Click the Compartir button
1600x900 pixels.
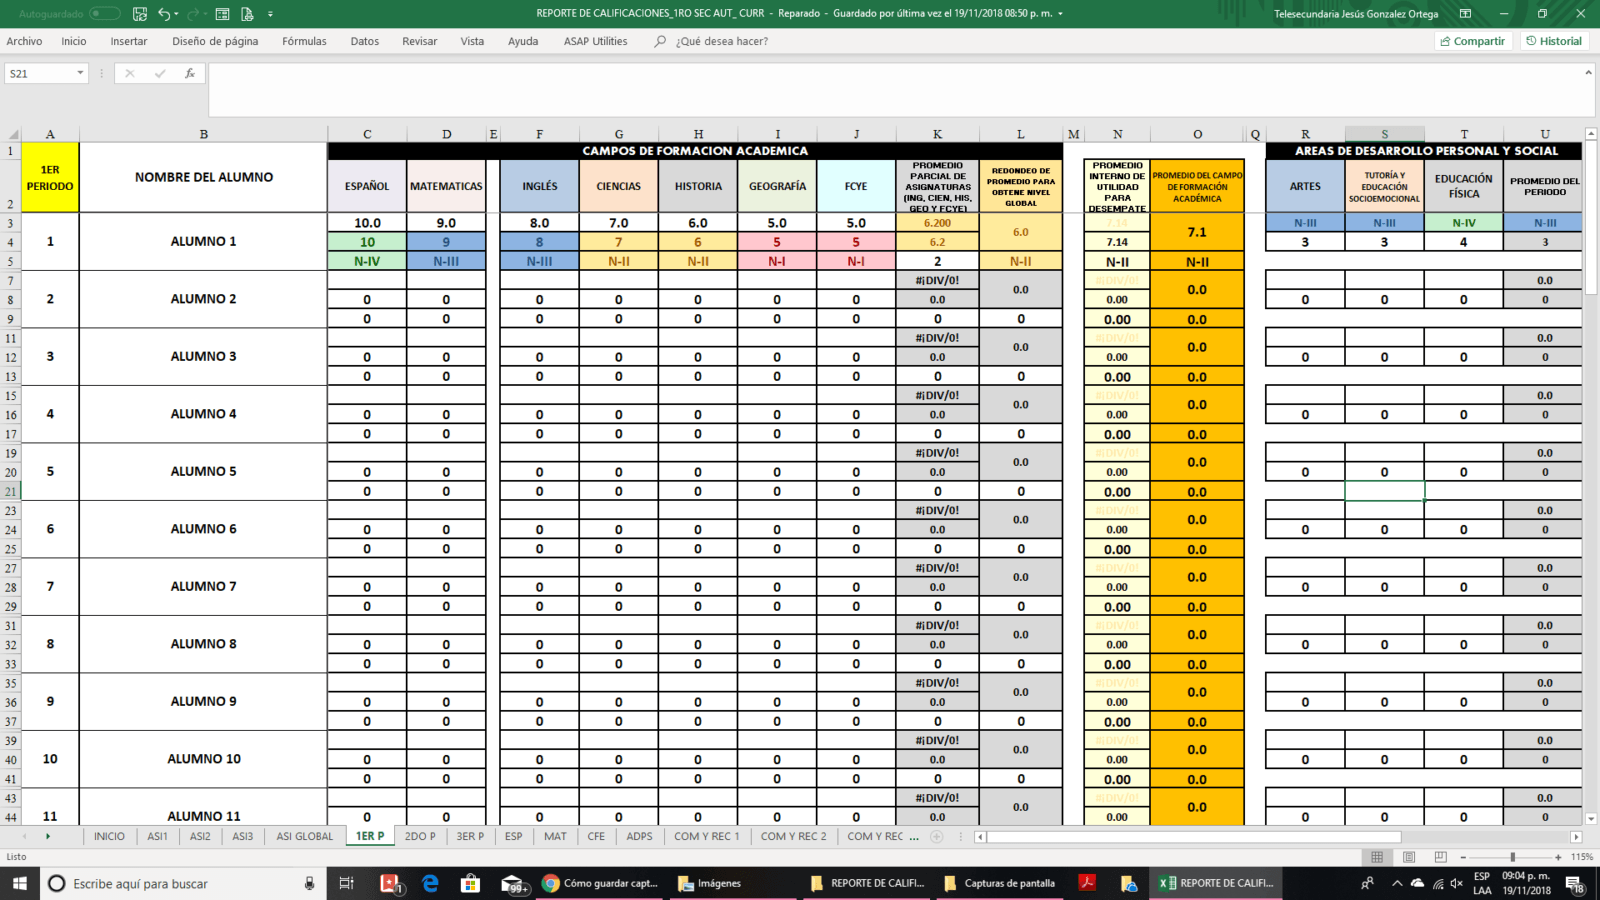click(x=1472, y=41)
